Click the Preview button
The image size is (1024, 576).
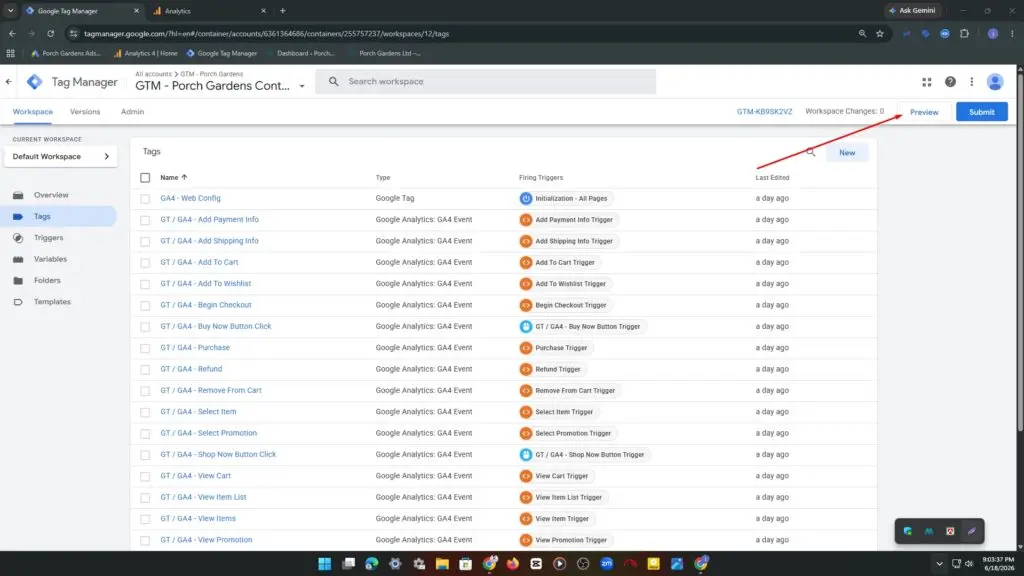924,112
